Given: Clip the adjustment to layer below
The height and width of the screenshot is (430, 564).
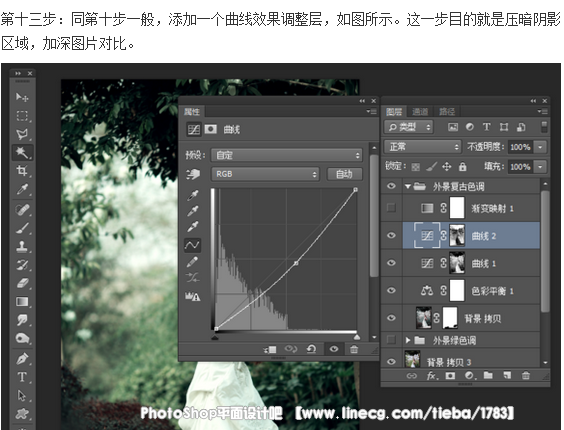Looking at the screenshot, I should pos(270,349).
